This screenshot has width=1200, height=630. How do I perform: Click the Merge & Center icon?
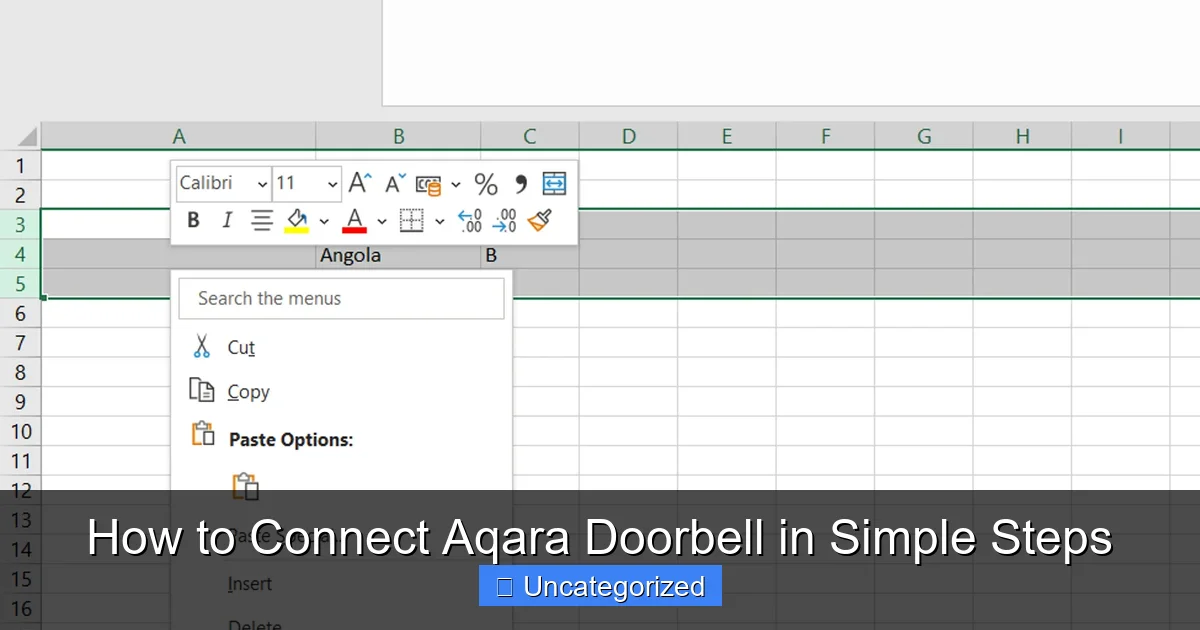click(x=554, y=183)
